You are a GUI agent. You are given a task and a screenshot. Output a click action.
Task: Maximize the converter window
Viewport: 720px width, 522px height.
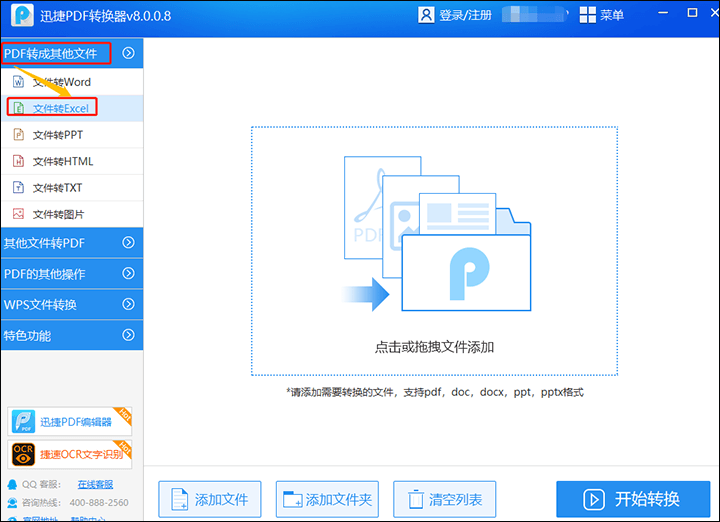(x=692, y=13)
